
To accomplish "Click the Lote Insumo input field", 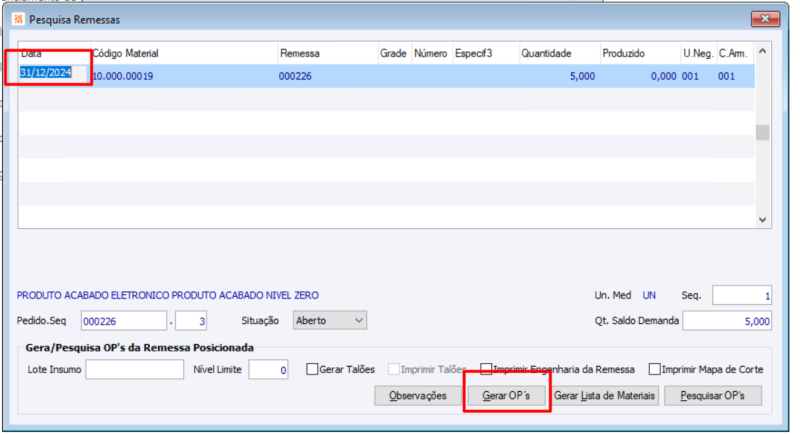I will point(135,370).
